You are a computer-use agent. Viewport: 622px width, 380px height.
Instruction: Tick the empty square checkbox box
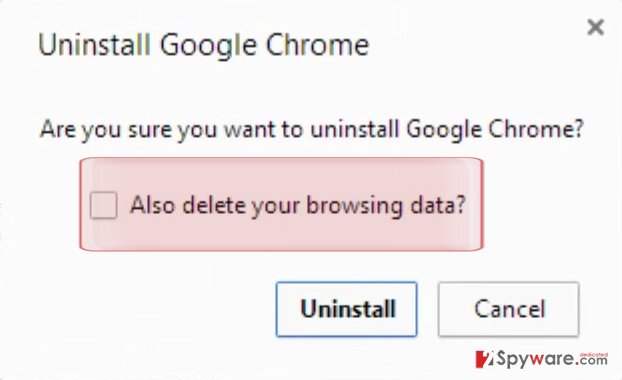click(103, 205)
